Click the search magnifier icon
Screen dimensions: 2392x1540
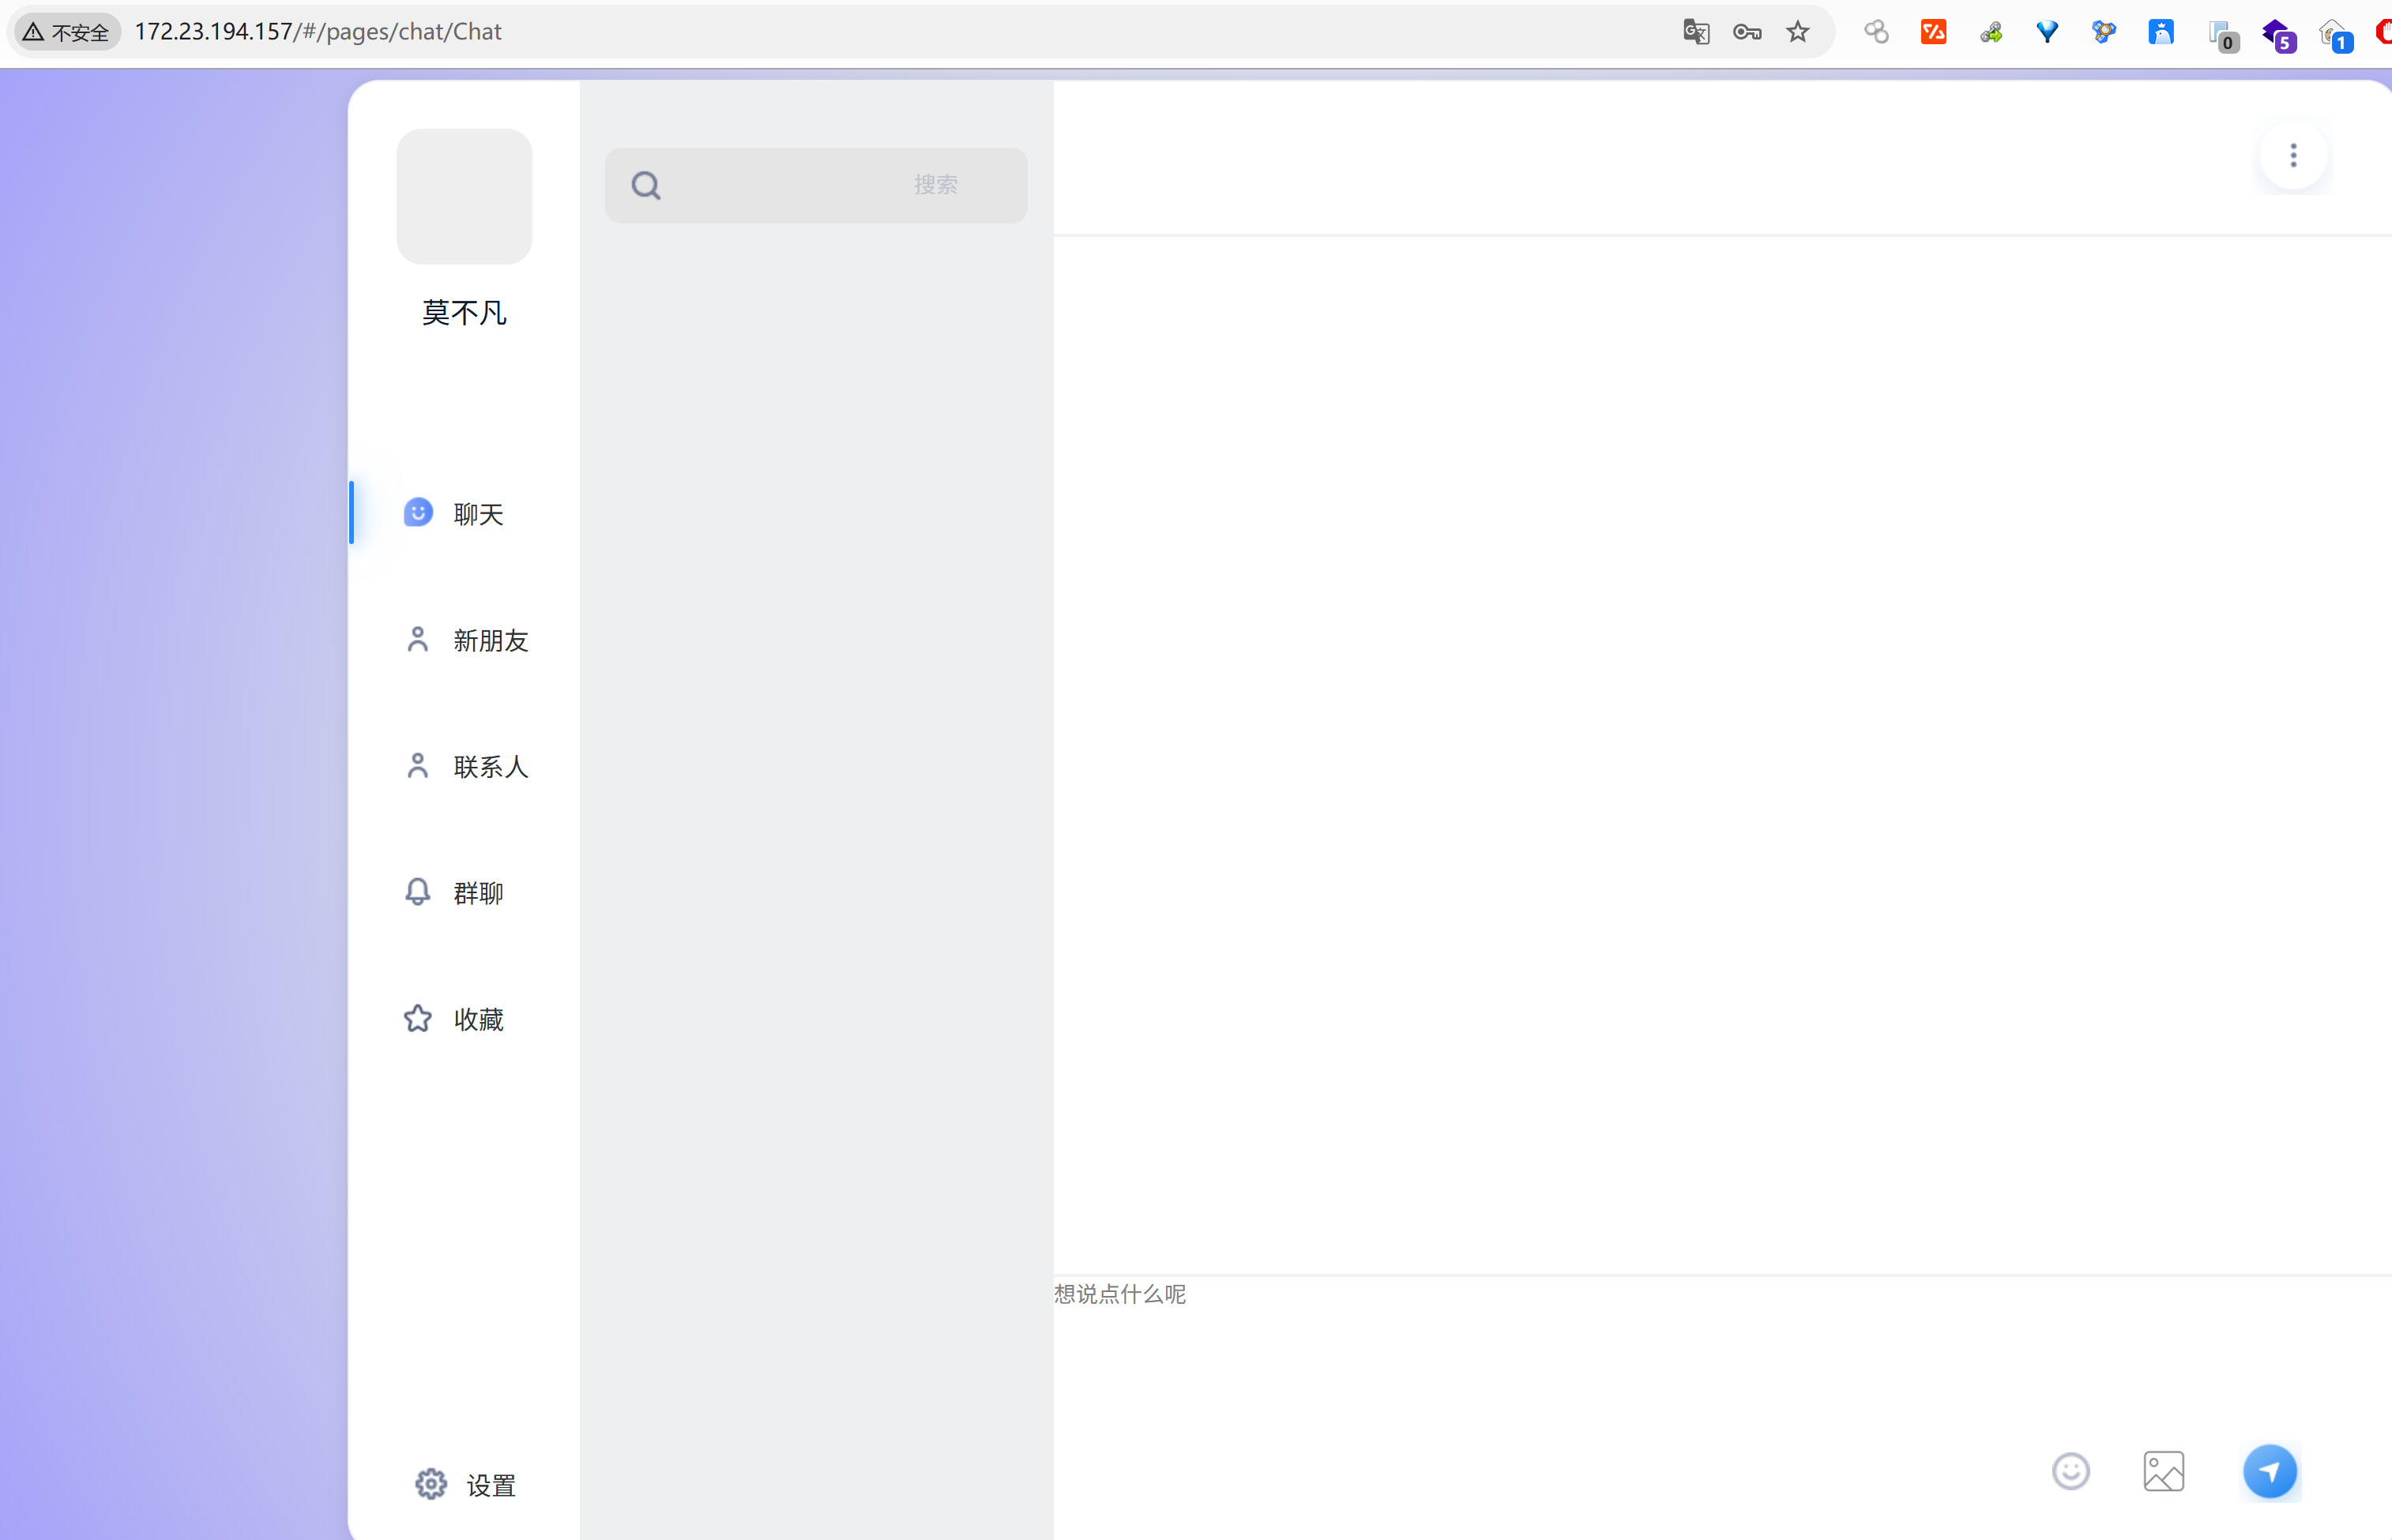pyautogui.click(x=646, y=186)
